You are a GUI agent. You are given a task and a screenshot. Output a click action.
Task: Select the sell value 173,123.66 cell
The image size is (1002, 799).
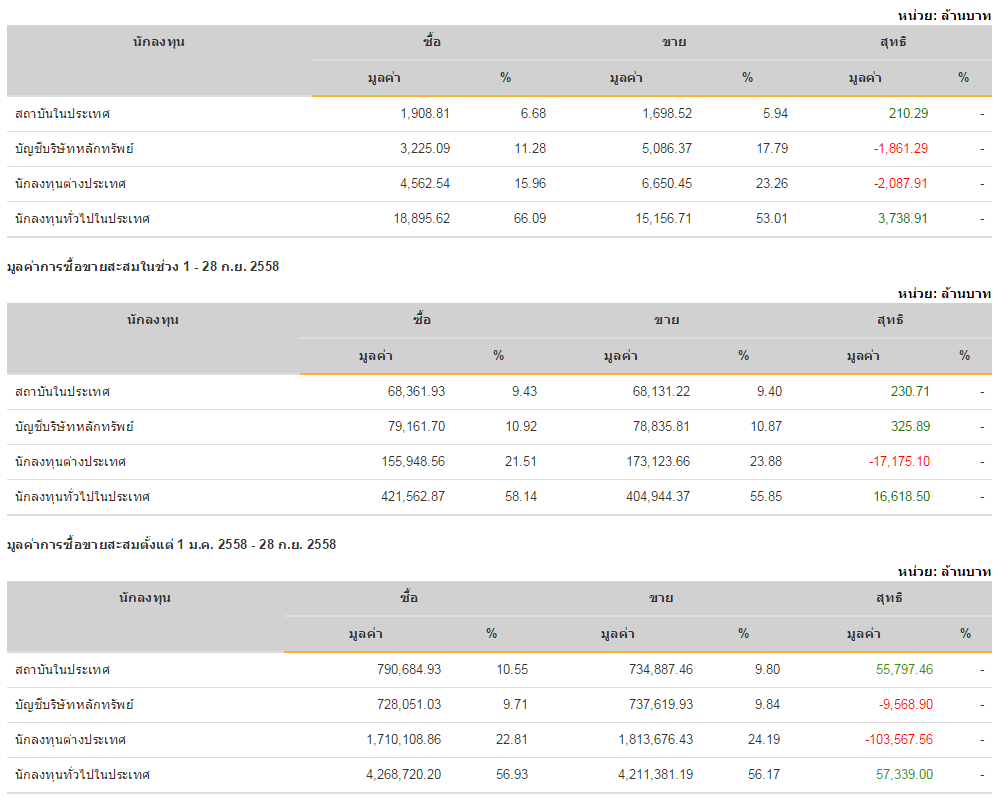(653, 462)
